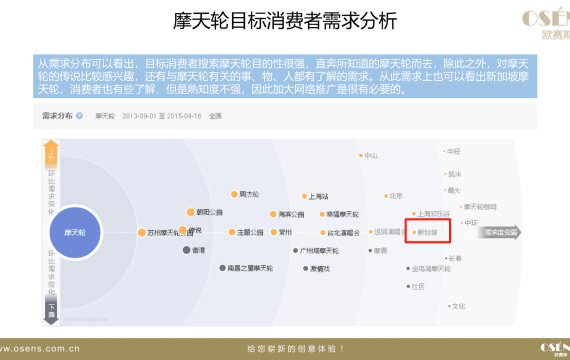Image resolution: width=570 pixels, height=360 pixels.
Task: Click the 最大 node
Action: [x=452, y=190]
